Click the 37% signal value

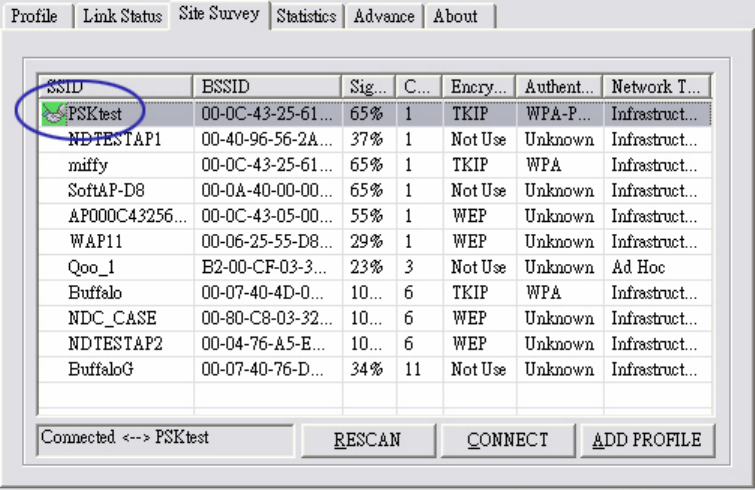366,140
